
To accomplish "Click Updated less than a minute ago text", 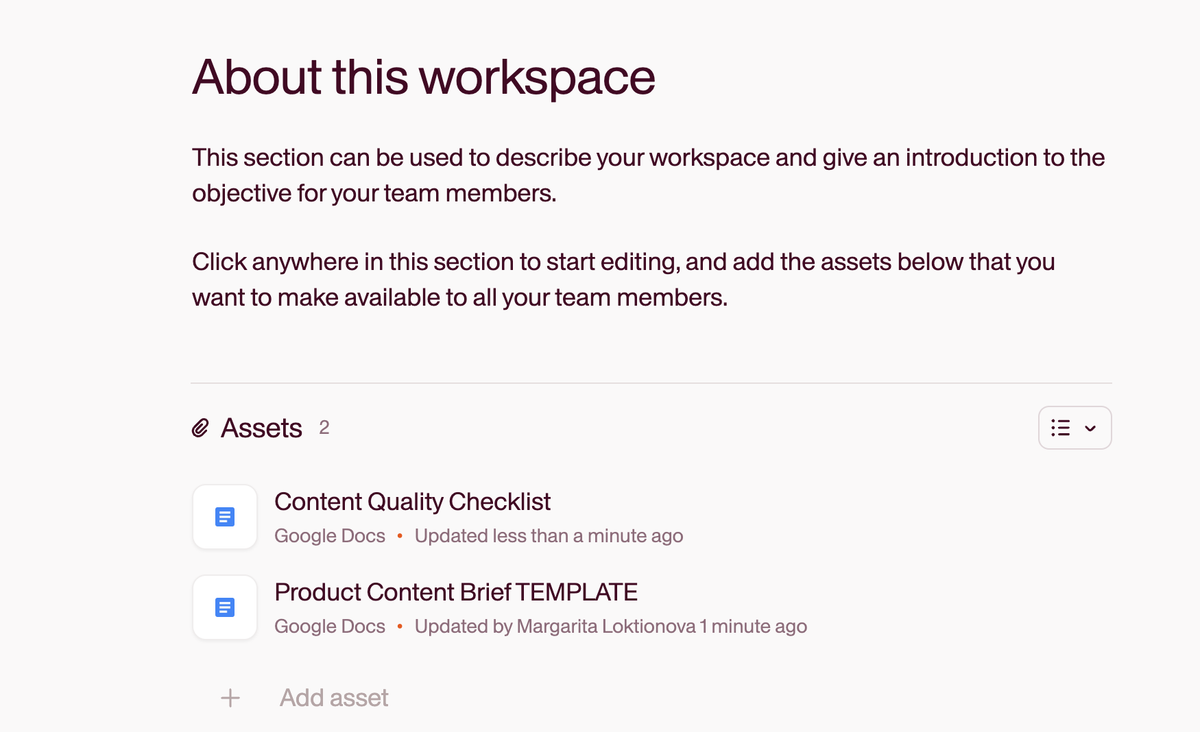I will point(548,536).
